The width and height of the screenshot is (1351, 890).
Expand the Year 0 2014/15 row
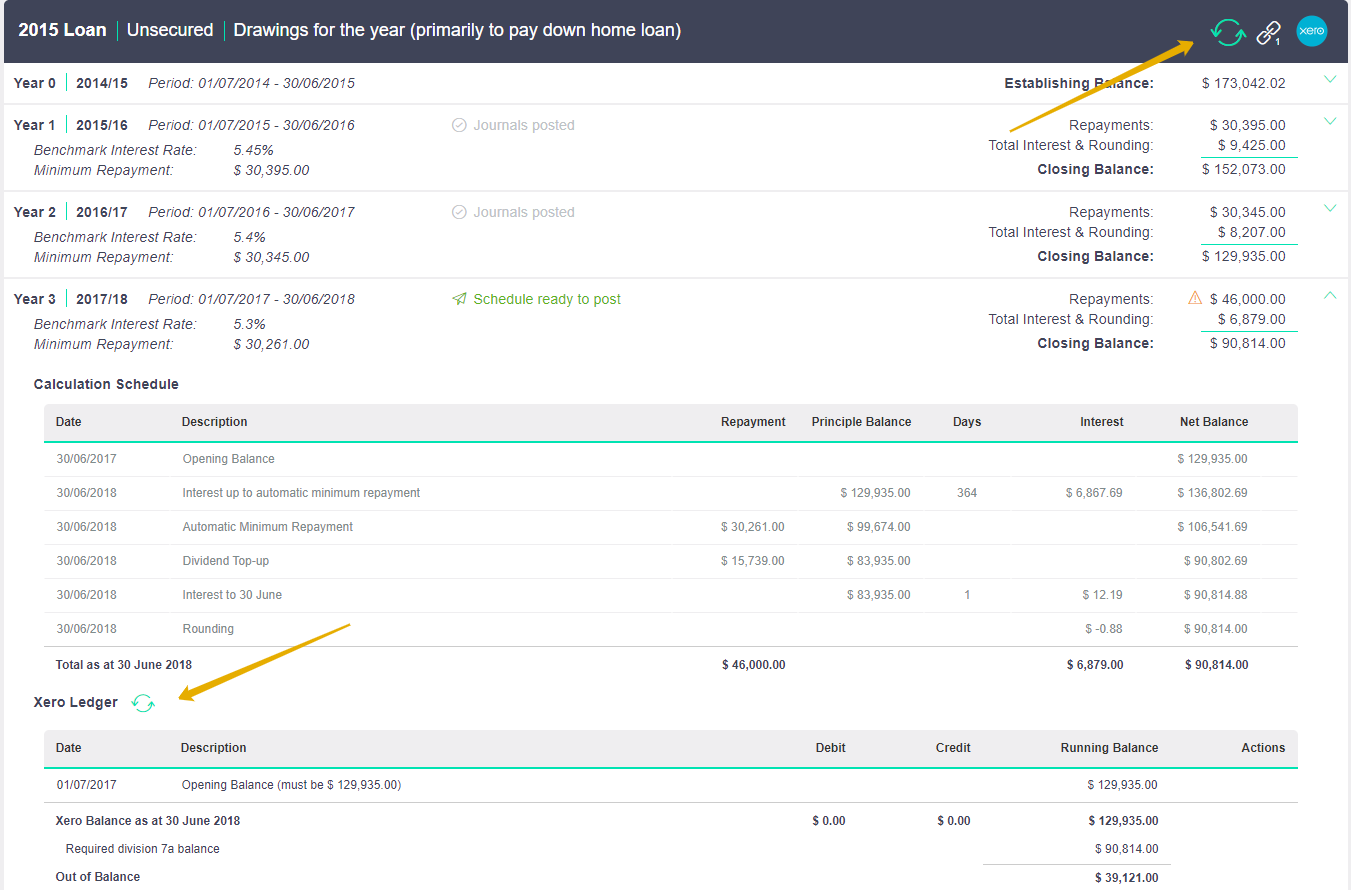tap(1329, 80)
